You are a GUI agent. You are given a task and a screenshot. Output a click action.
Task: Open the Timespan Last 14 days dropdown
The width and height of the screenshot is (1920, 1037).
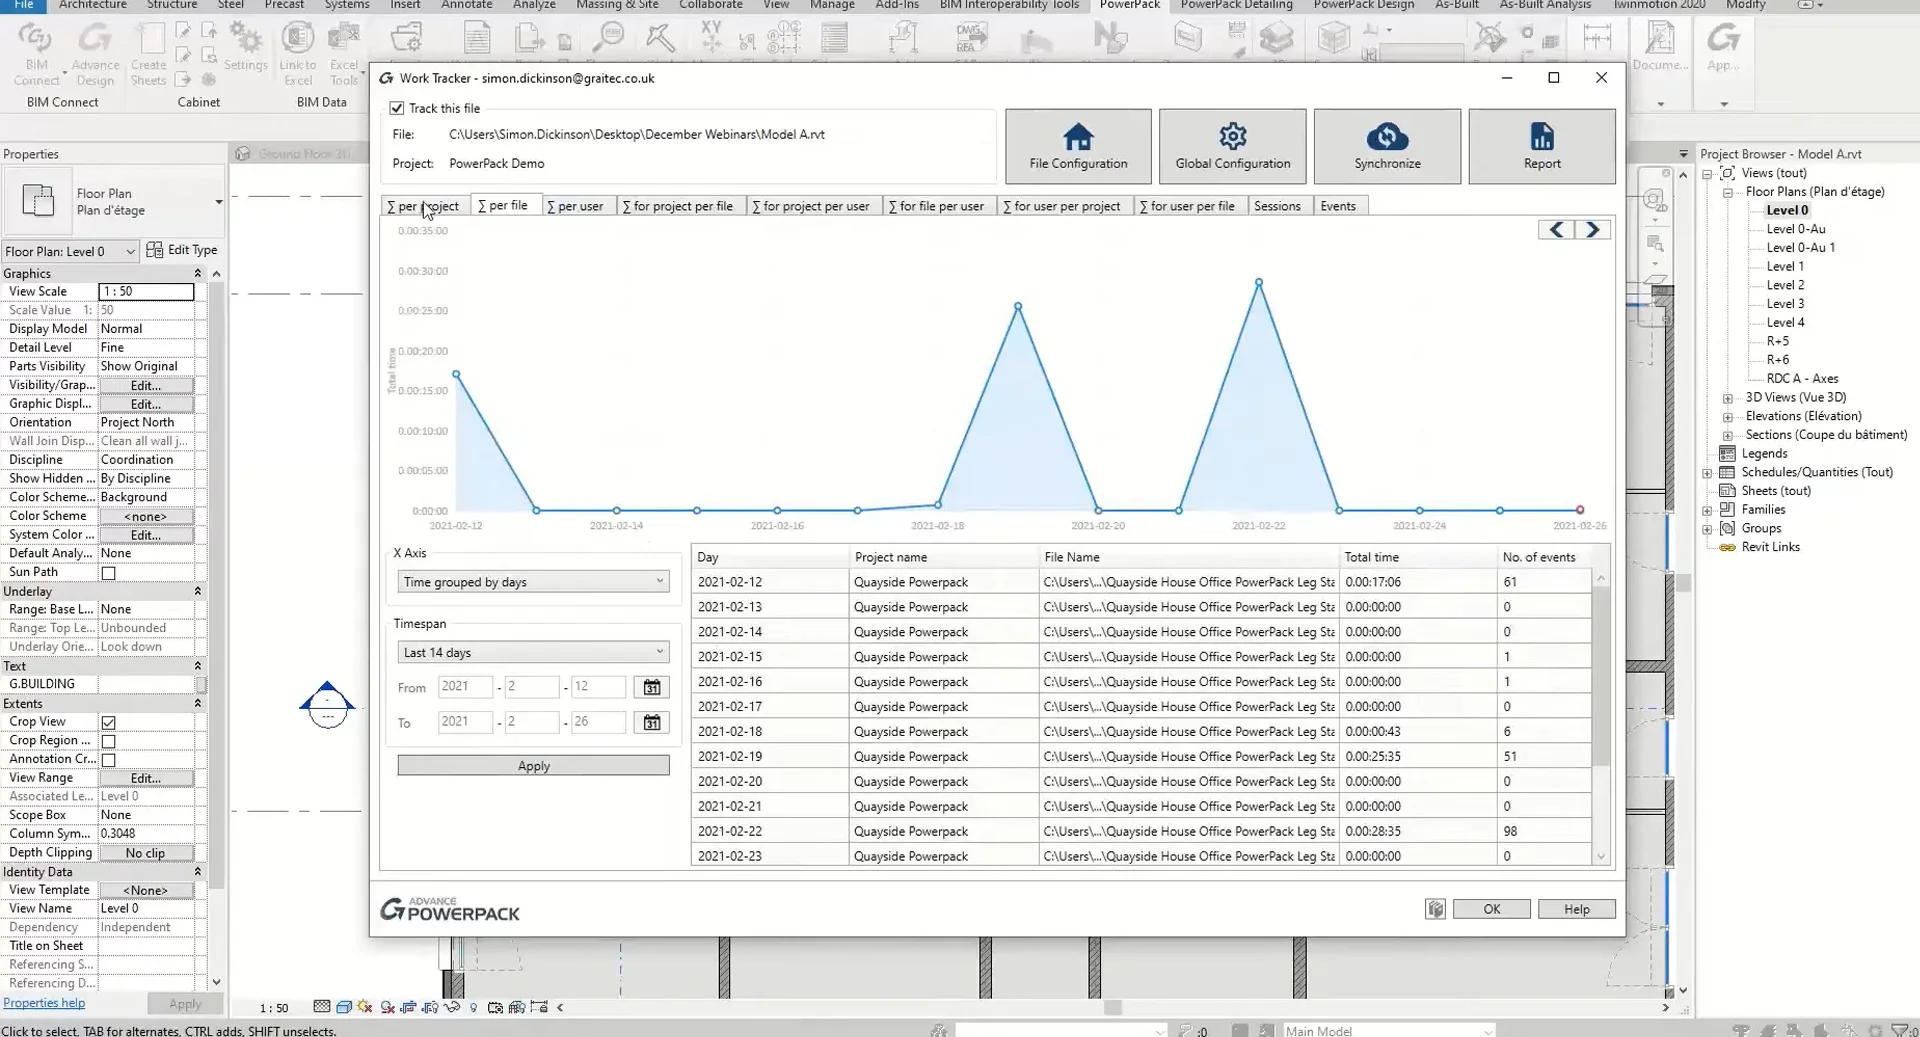pos(533,652)
